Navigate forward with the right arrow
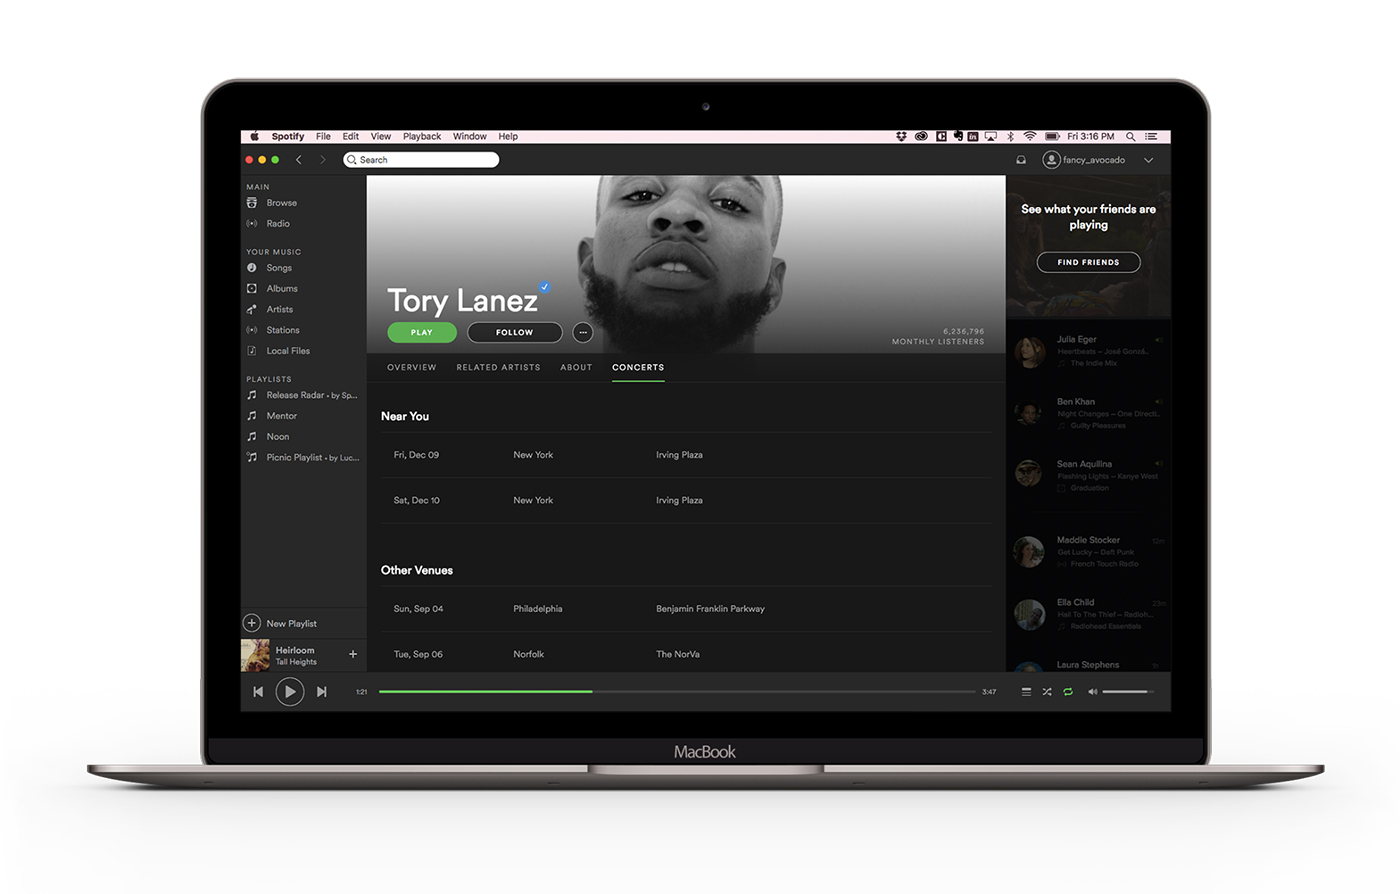Image resolution: width=1400 pixels, height=894 pixels. 322,160
